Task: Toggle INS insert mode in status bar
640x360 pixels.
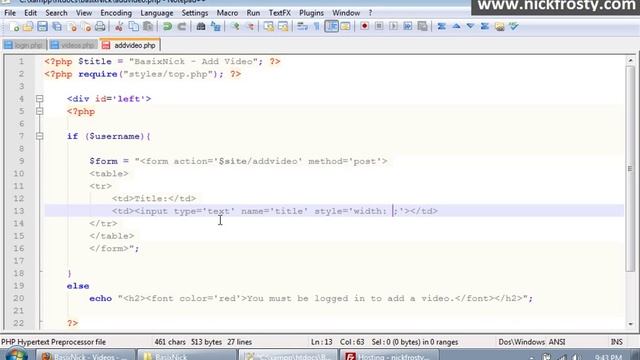Action: coord(616,342)
